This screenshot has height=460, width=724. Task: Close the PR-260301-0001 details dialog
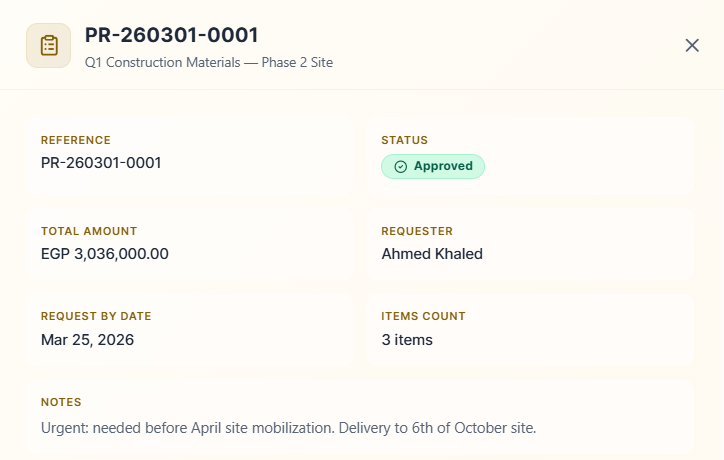pyautogui.click(x=692, y=45)
